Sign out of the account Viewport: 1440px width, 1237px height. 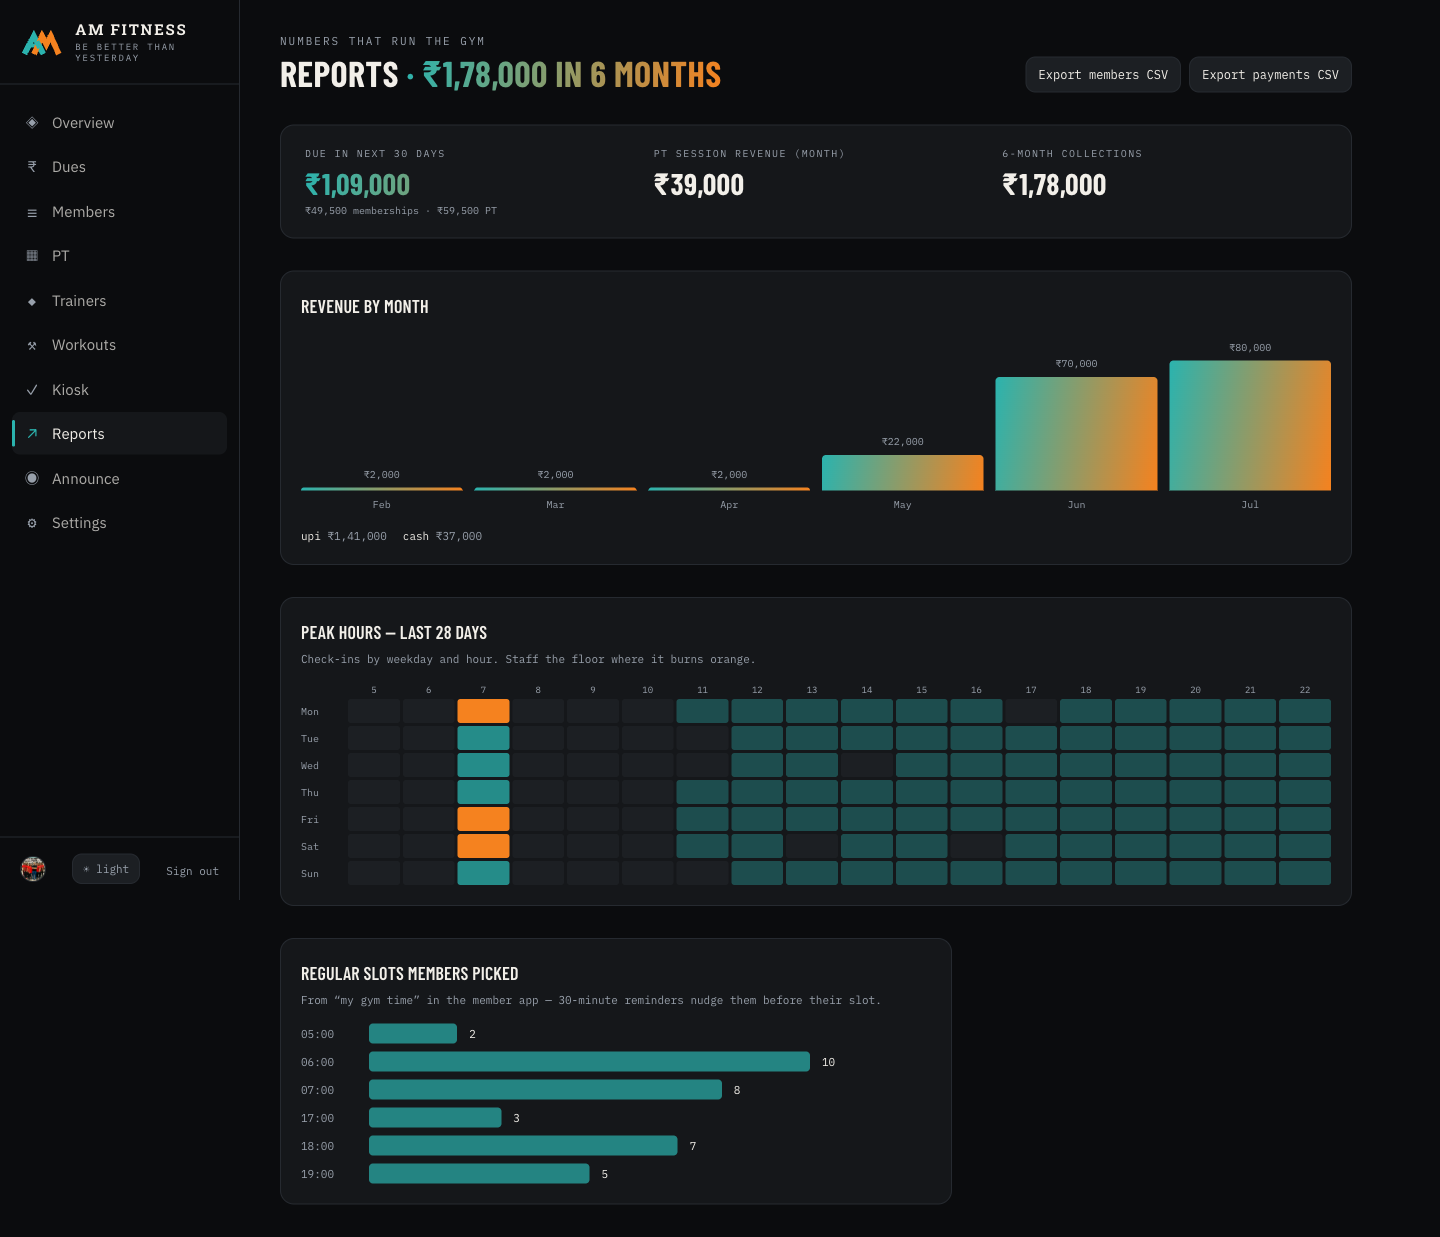[x=192, y=871]
